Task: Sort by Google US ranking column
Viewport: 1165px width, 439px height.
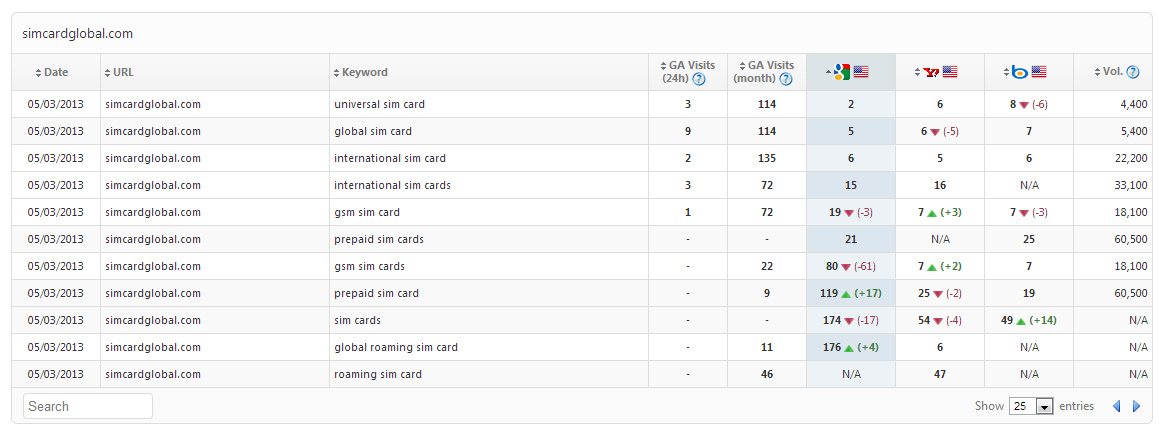Action: pyautogui.click(x=851, y=72)
